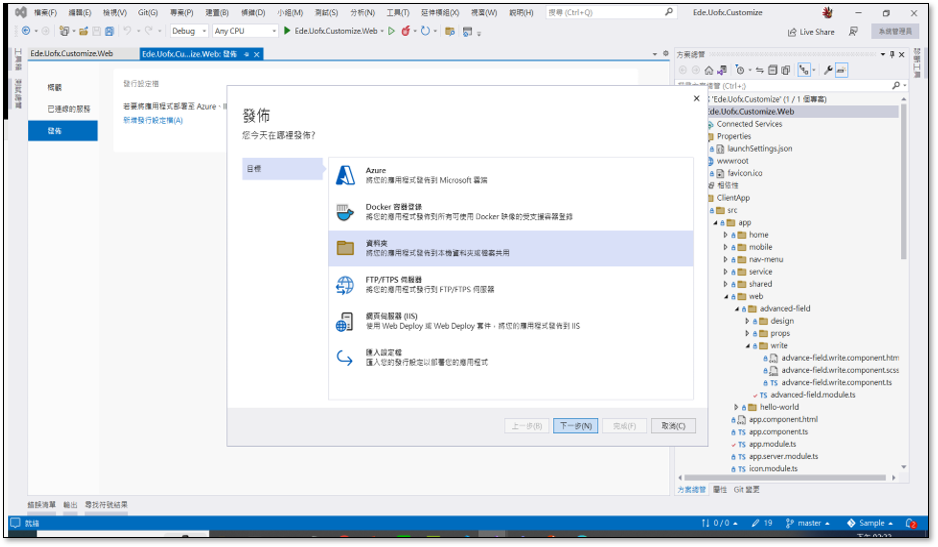Image resolution: width=938 pixels, height=547 pixels.
Task: Expand the mobile folder in tree
Action: 726,247
